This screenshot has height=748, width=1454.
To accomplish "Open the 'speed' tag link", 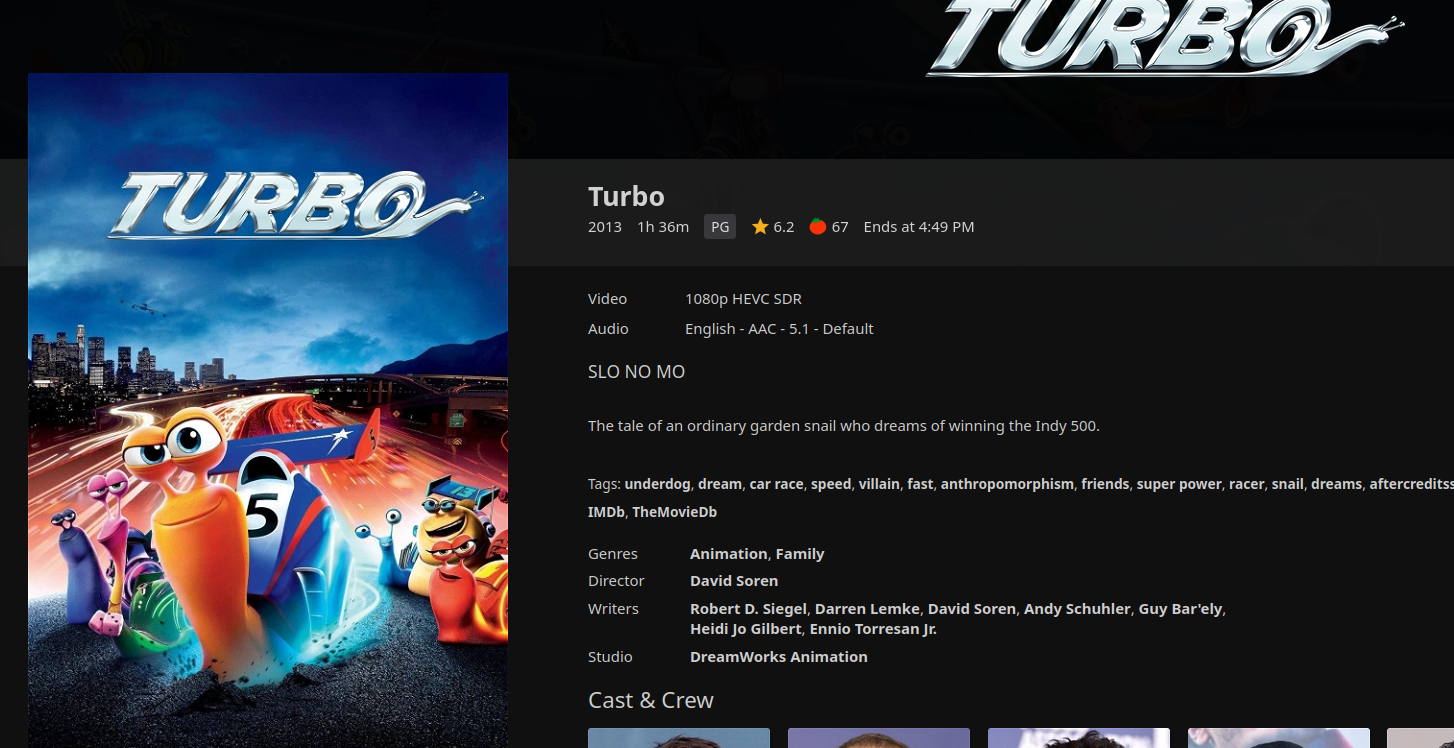I will 831,484.
